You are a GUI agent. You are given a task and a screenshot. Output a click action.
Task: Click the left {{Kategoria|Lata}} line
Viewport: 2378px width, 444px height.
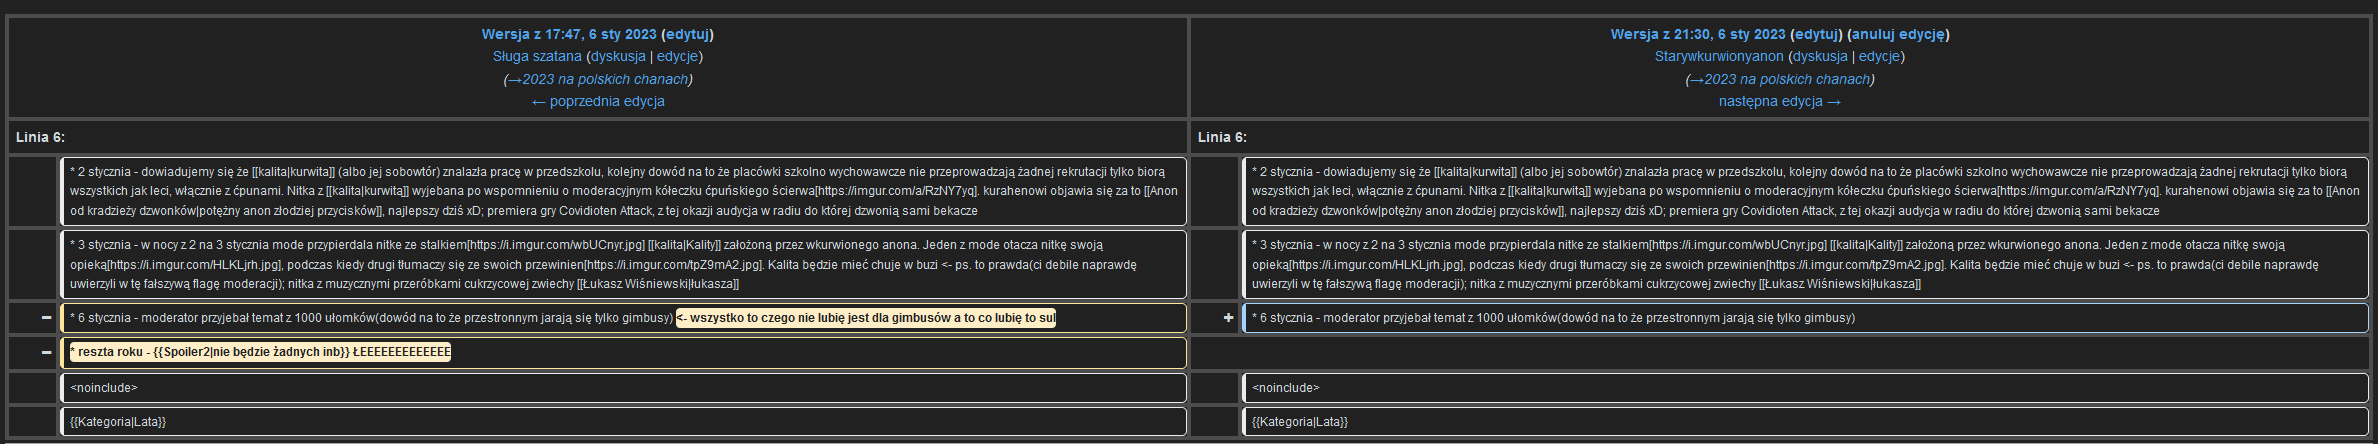623,421
